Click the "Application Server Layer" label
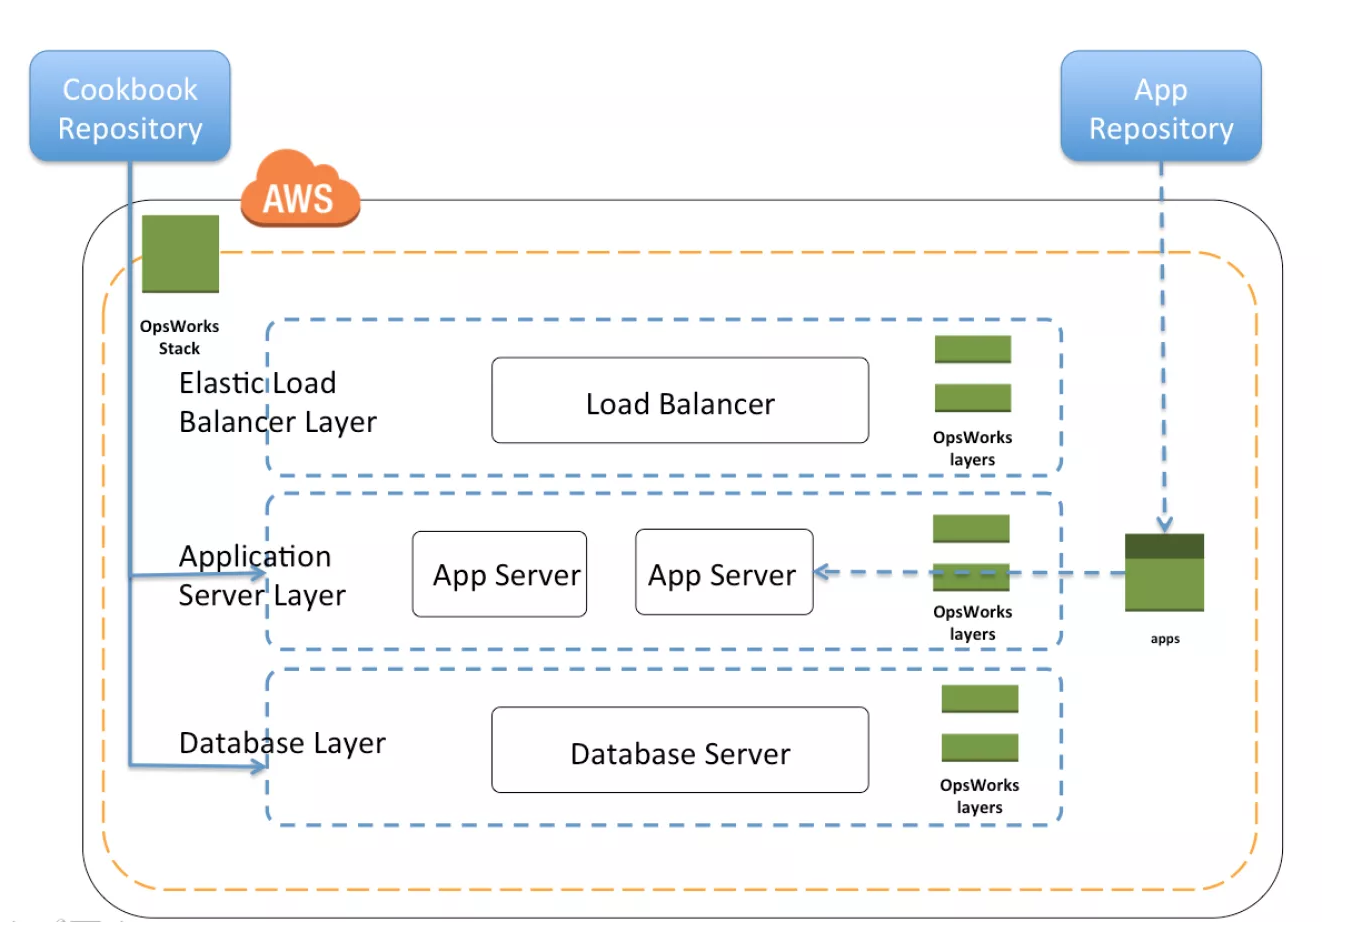The image size is (1360, 944). [262, 575]
